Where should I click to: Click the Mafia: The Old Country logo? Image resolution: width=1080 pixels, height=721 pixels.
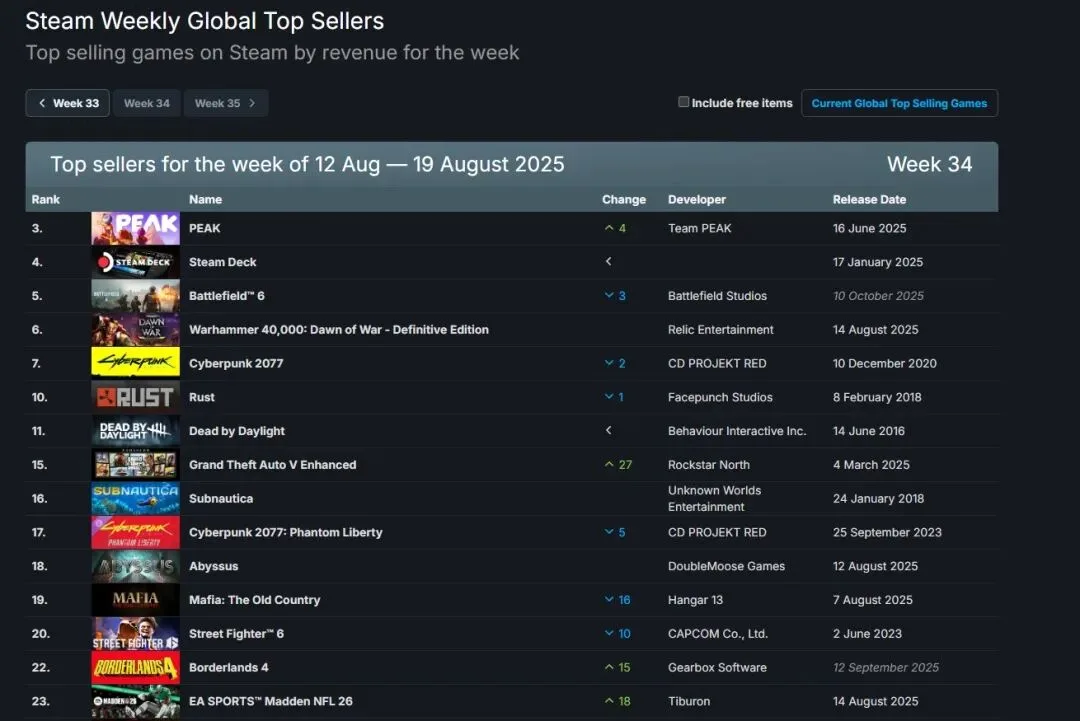[x=135, y=600]
